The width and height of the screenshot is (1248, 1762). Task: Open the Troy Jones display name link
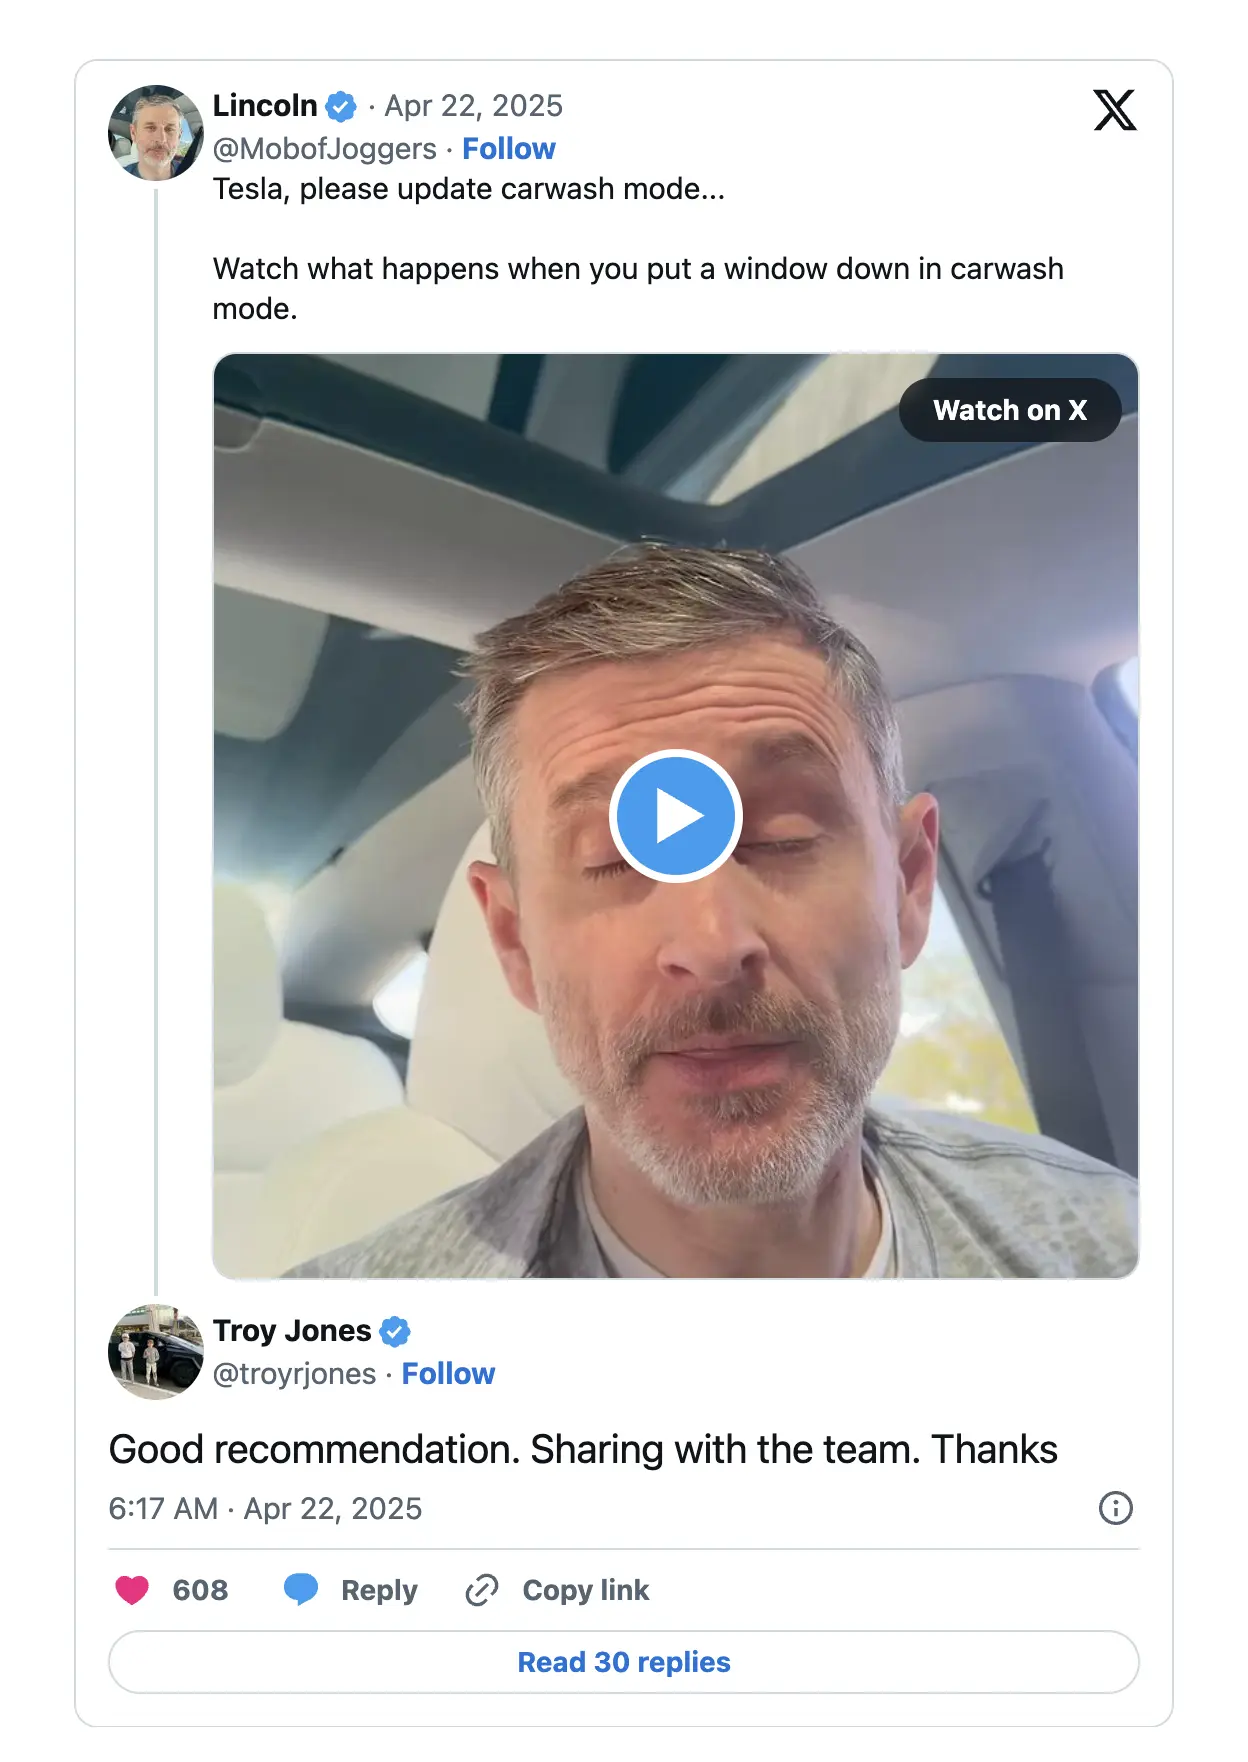click(x=291, y=1331)
